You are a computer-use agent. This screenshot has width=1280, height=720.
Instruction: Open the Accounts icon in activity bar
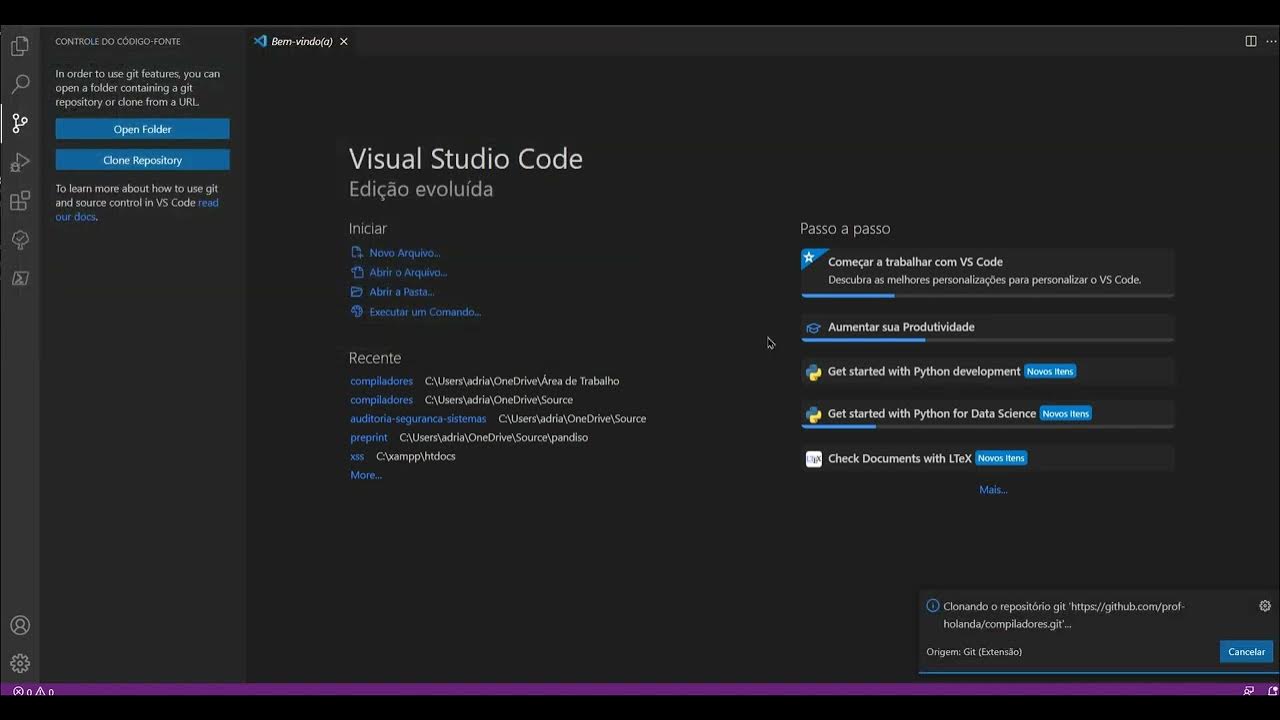[20, 626]
